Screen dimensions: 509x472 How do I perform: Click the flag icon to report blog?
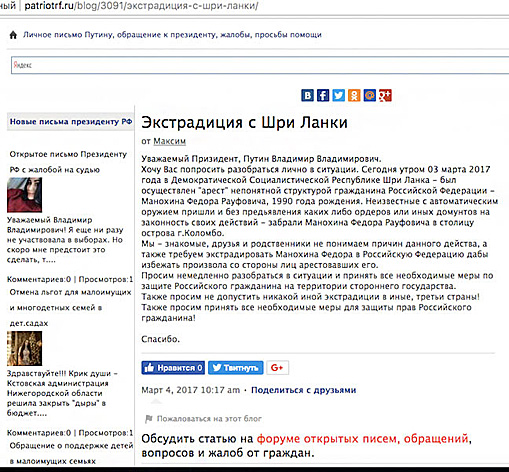click(x=149, y=419)
